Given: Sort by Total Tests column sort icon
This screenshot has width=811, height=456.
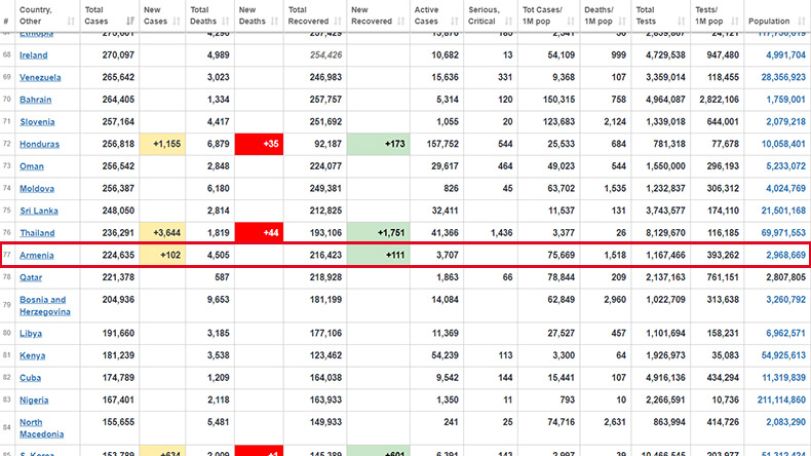Looking at the screenshot, I should [x=681, y=21].
